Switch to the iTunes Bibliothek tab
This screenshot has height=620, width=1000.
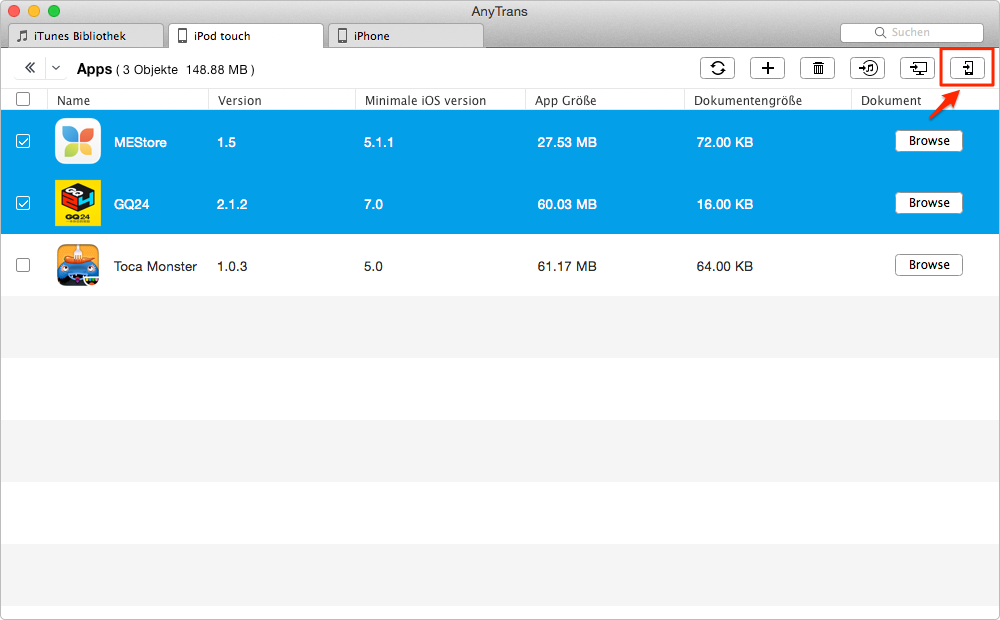pyautogui.click(x=86, y=36)
